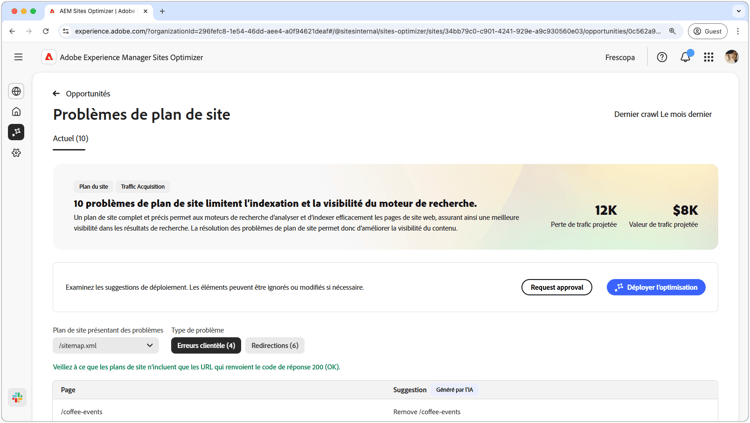
Task: Click the site information icon in address bar
Action: 66,31
